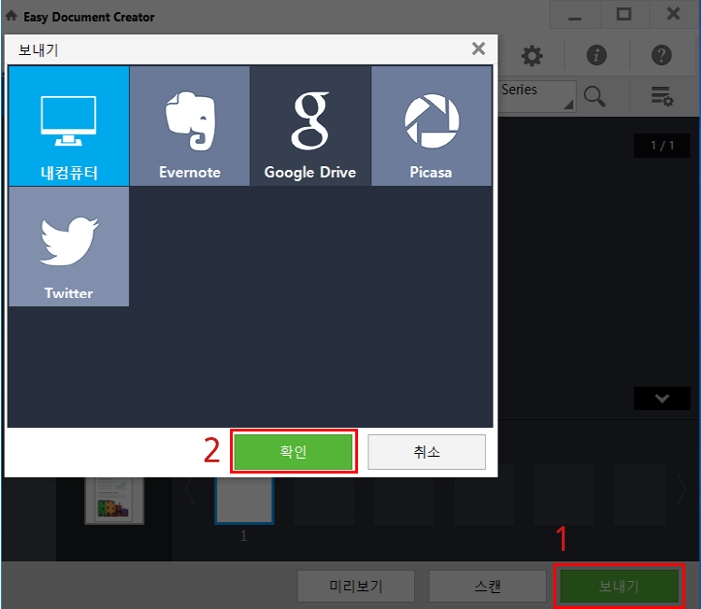
Task: Expand the down chevron panel button
Action: tap(662, 398)
